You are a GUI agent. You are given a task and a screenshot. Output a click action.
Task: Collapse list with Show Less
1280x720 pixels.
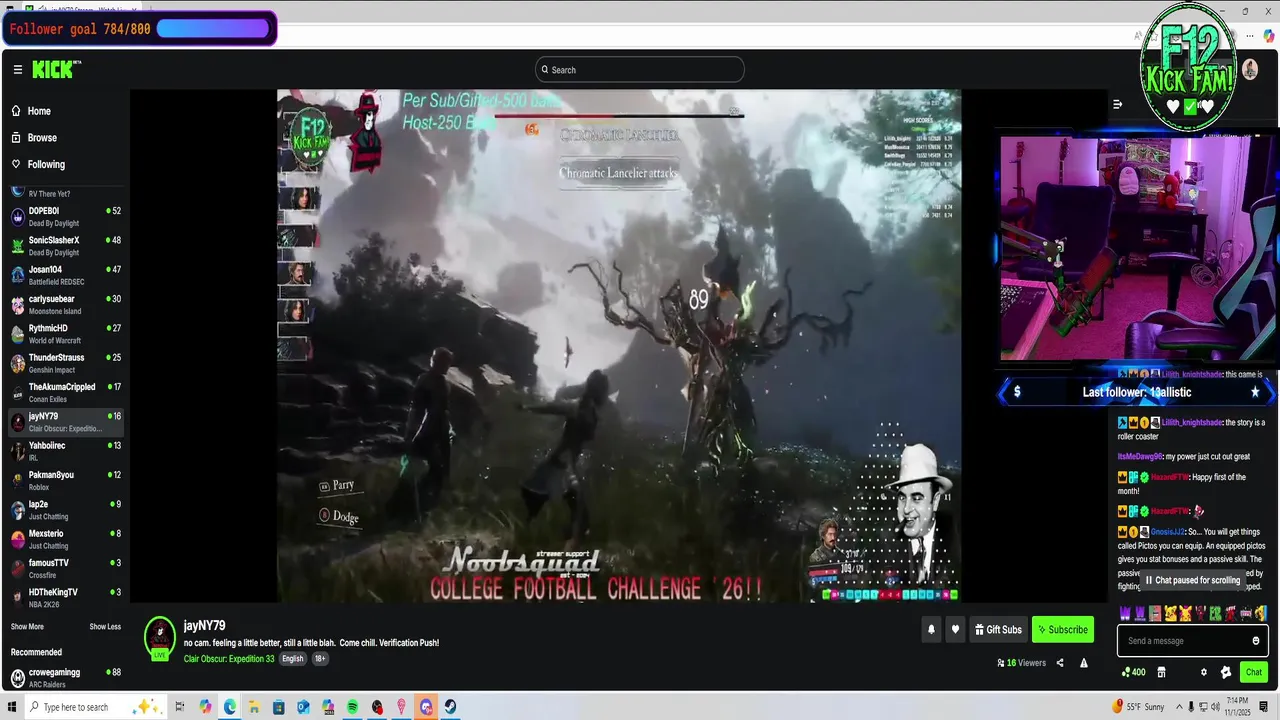(x=105, y=627)
